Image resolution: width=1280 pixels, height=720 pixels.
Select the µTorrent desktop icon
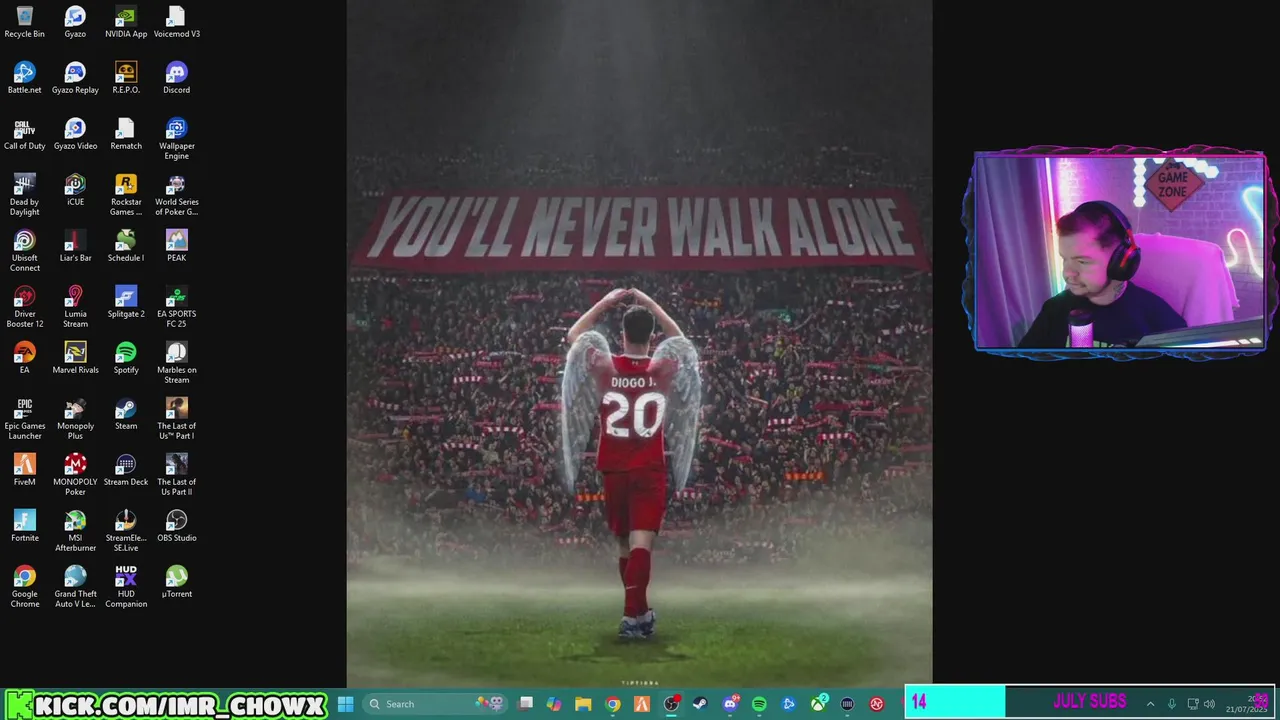(x=176, y=582)
